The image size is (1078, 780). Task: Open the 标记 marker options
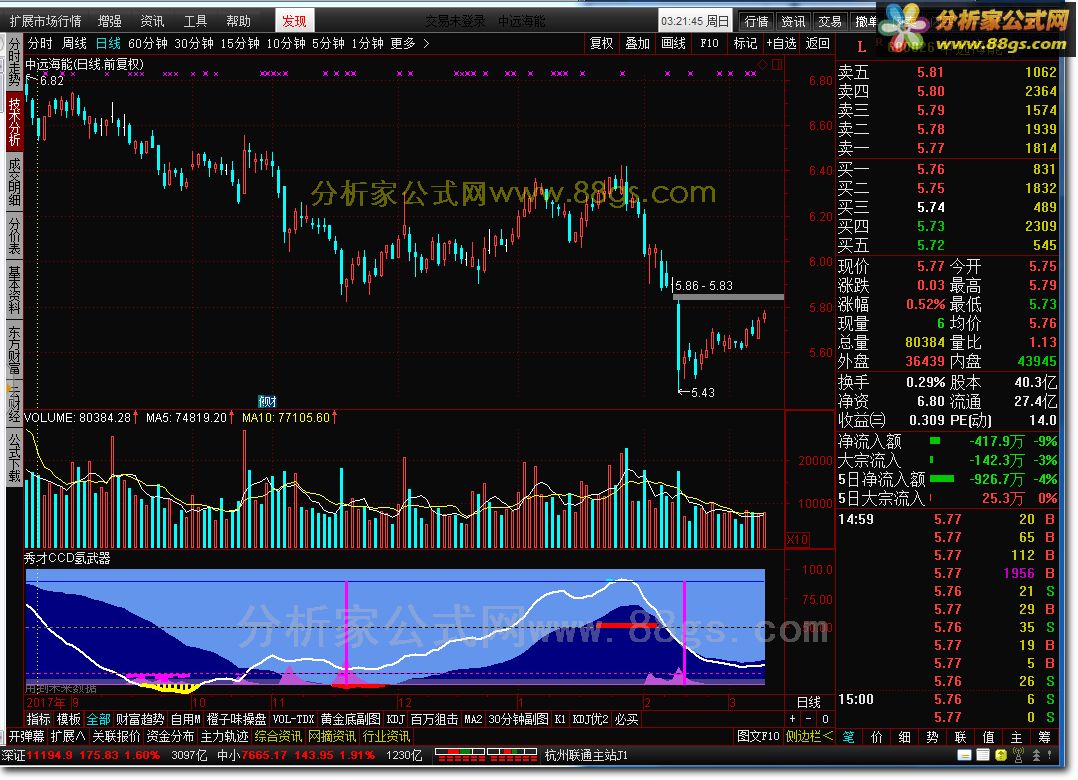pyautogui.click(x=745, y=43)
